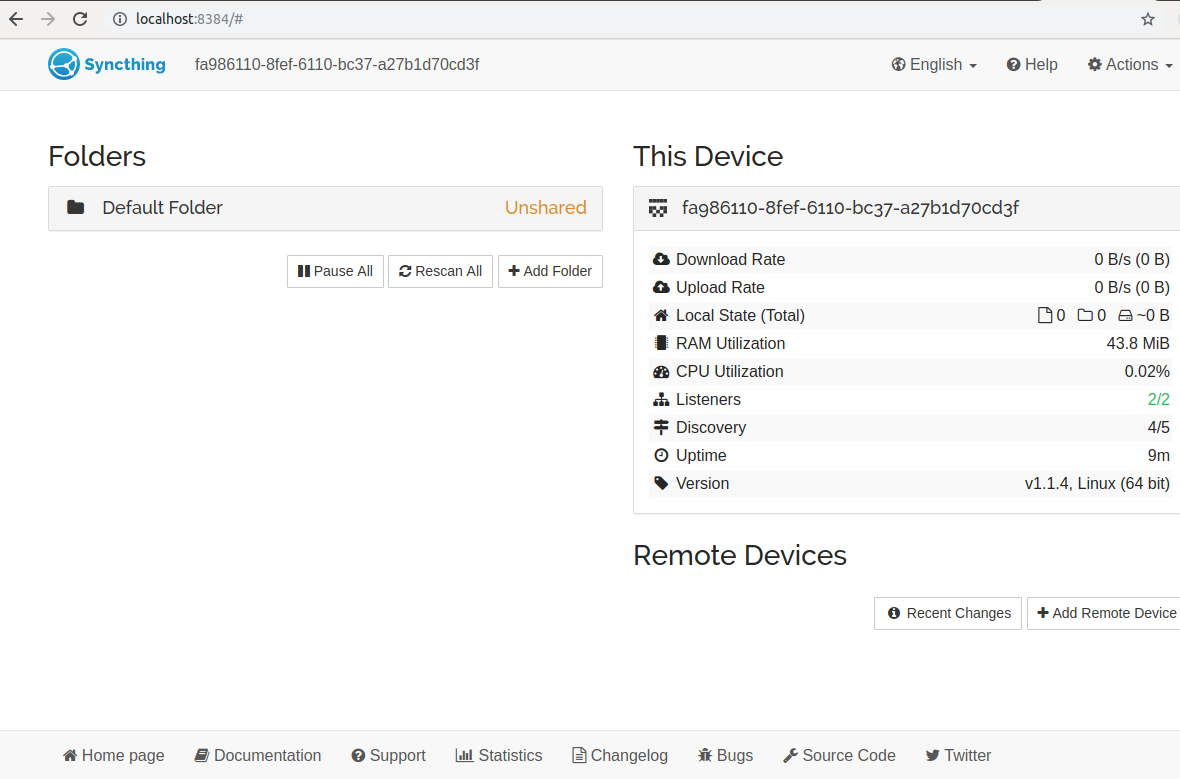Click the Rescan All button
This screenshot has height=779, width=1180.
[440, 271]
